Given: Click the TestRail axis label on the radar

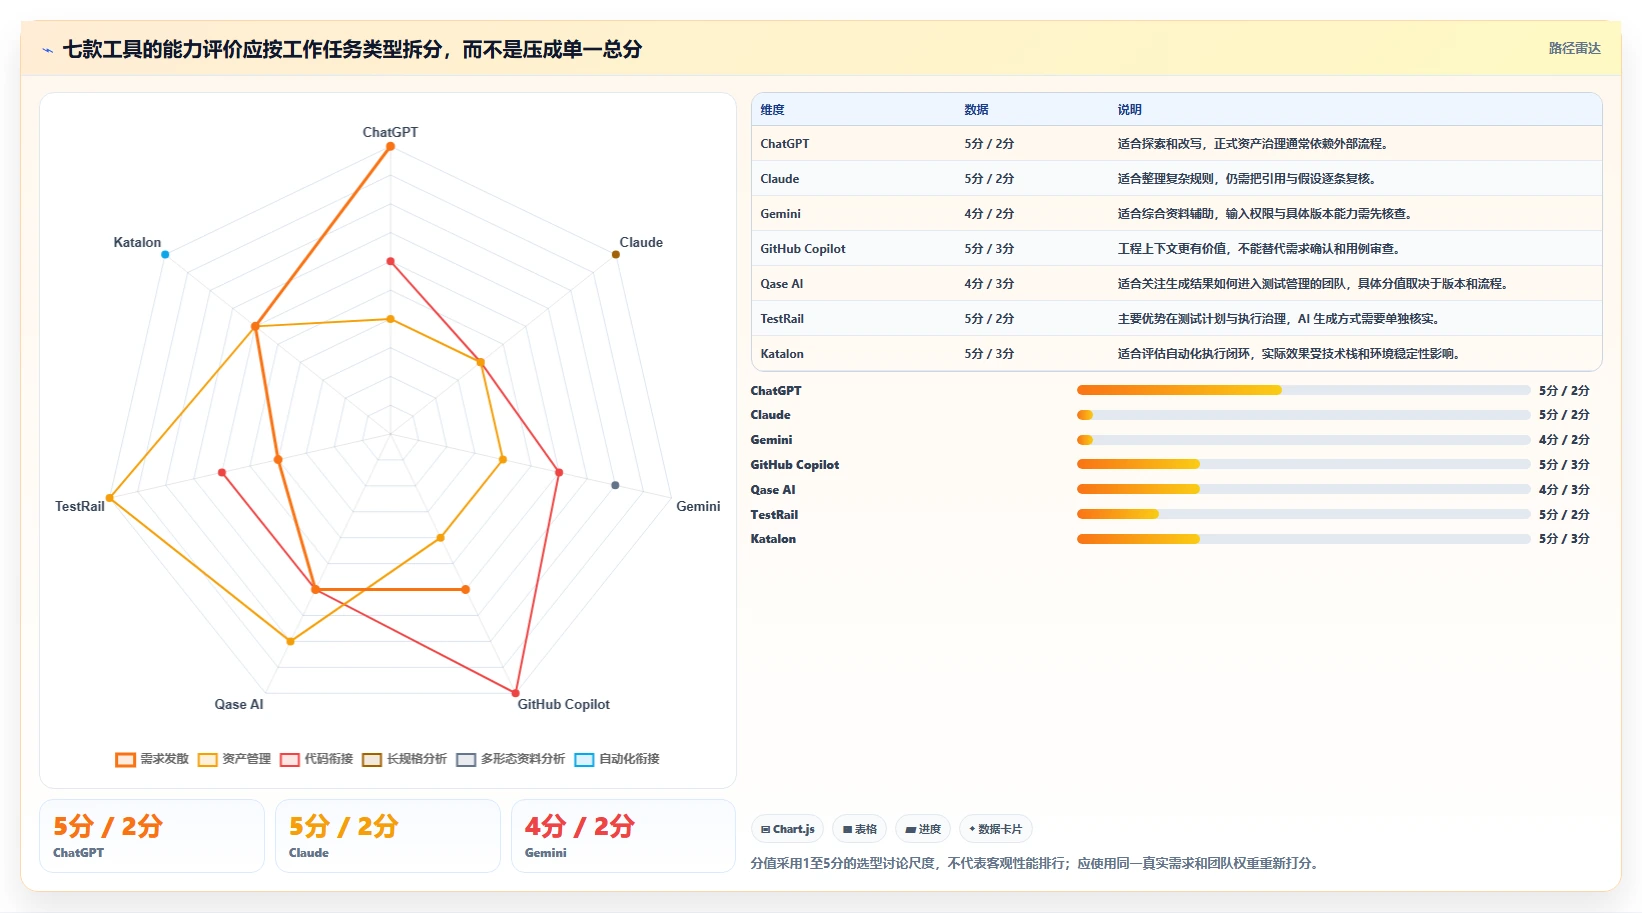Looking at the screenshot, I should click(80, 506).
